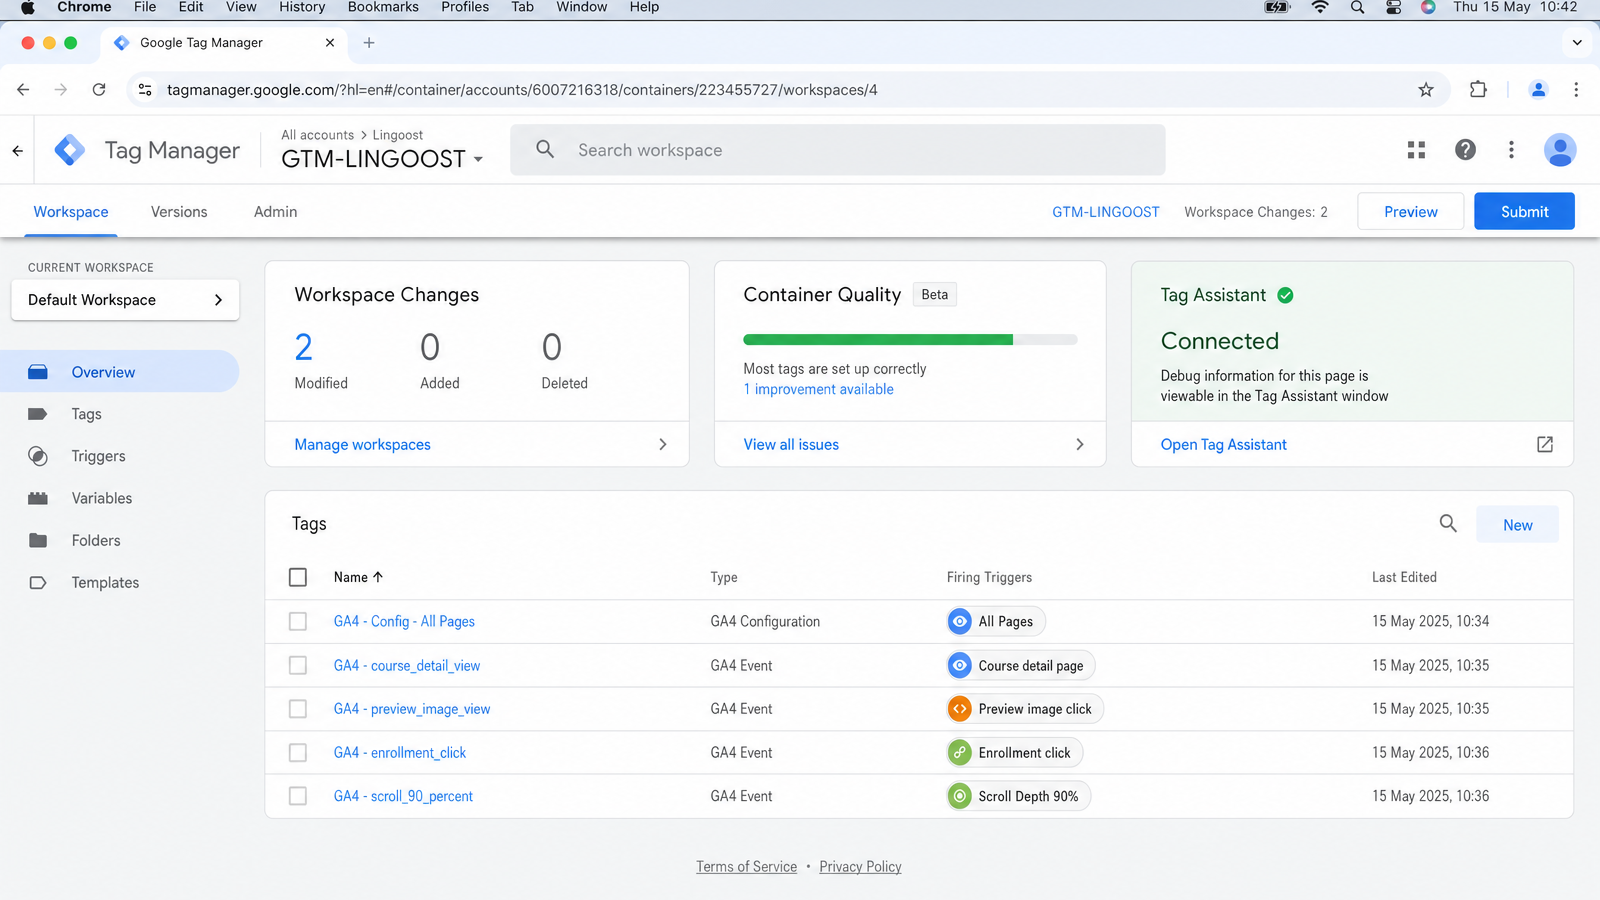Open the Chrome profile icon in toolbar

[x=1538, y=89]
